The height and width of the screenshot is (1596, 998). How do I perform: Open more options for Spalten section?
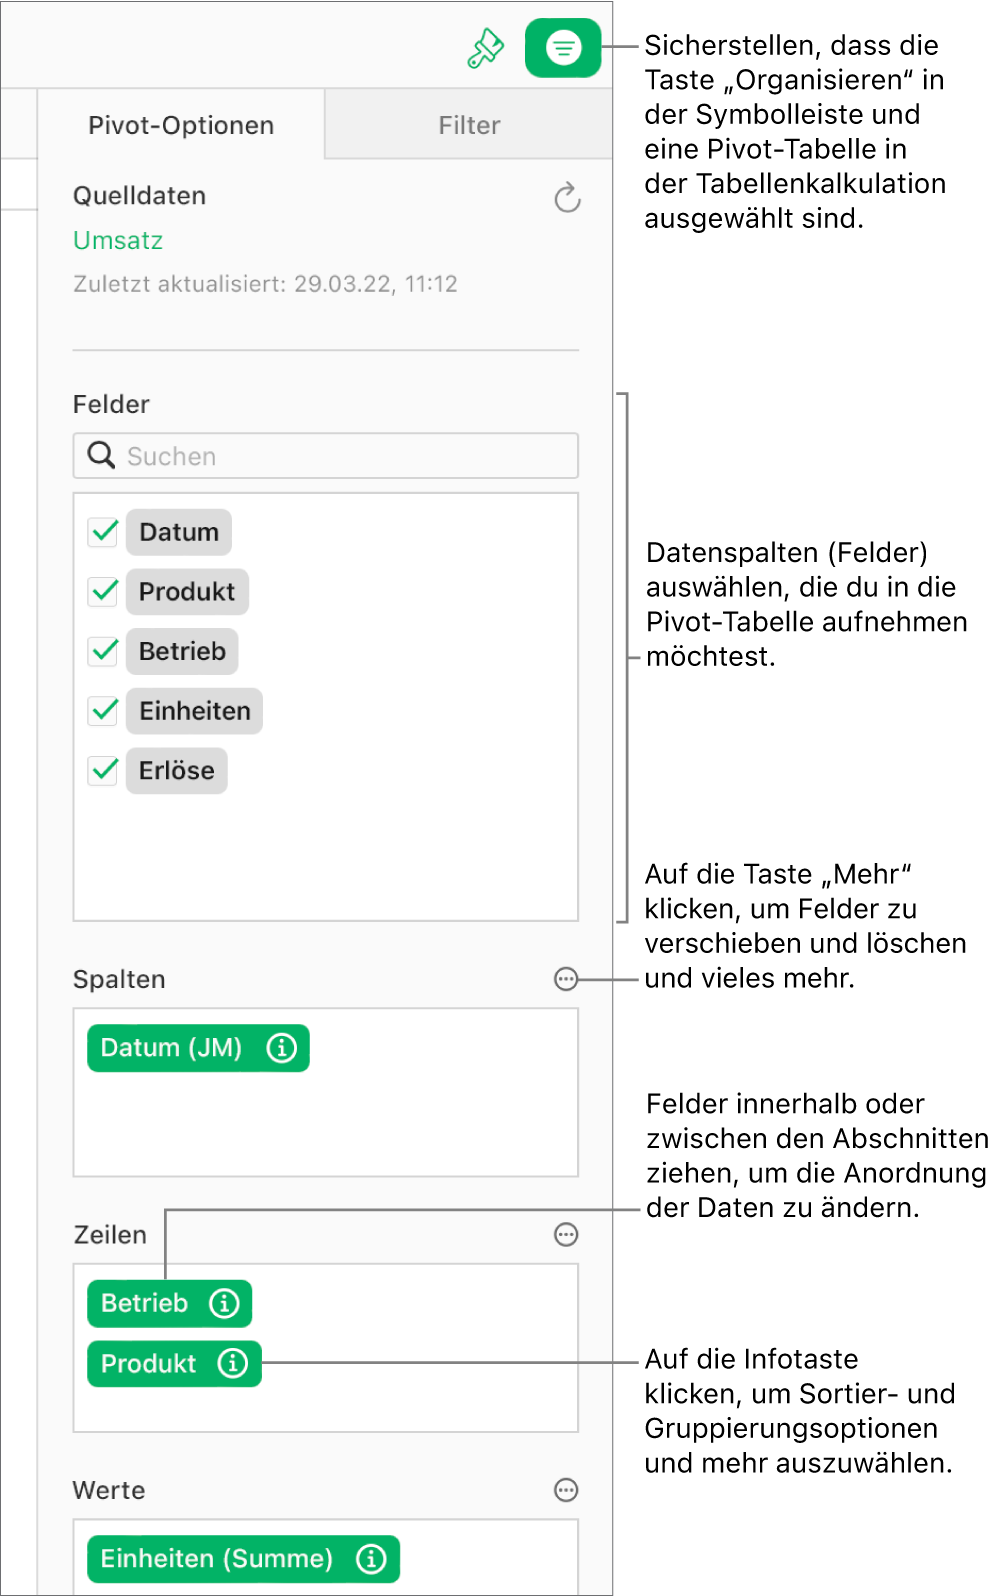[566, 980]
